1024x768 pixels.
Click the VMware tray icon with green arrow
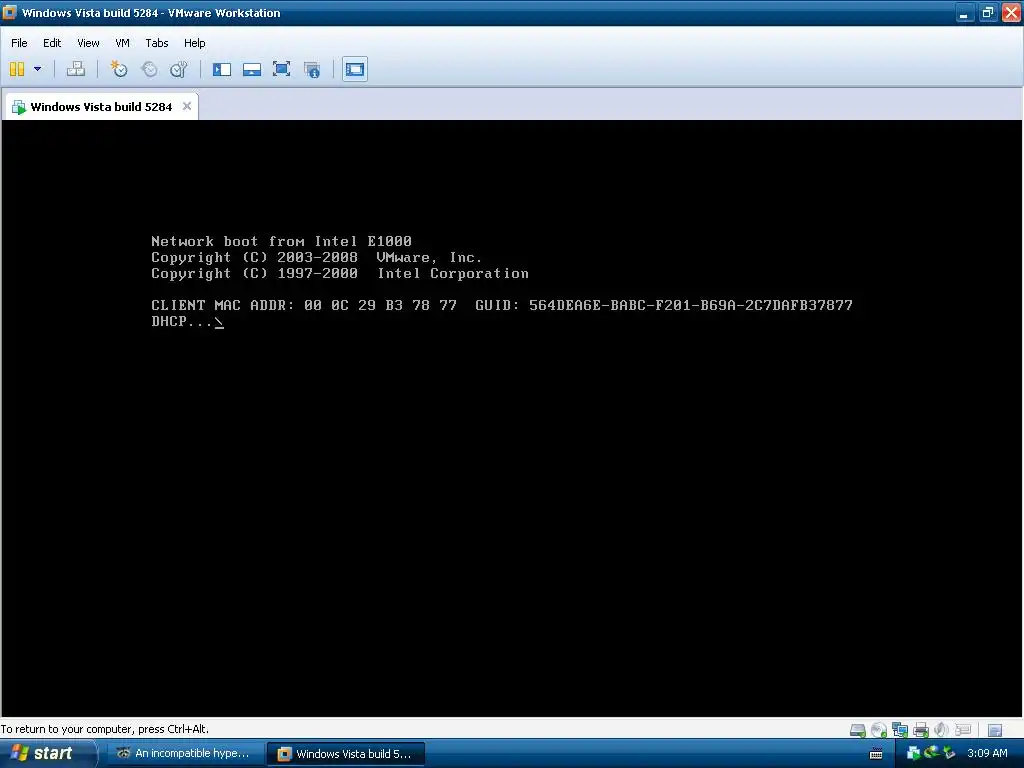click(914, 754)
